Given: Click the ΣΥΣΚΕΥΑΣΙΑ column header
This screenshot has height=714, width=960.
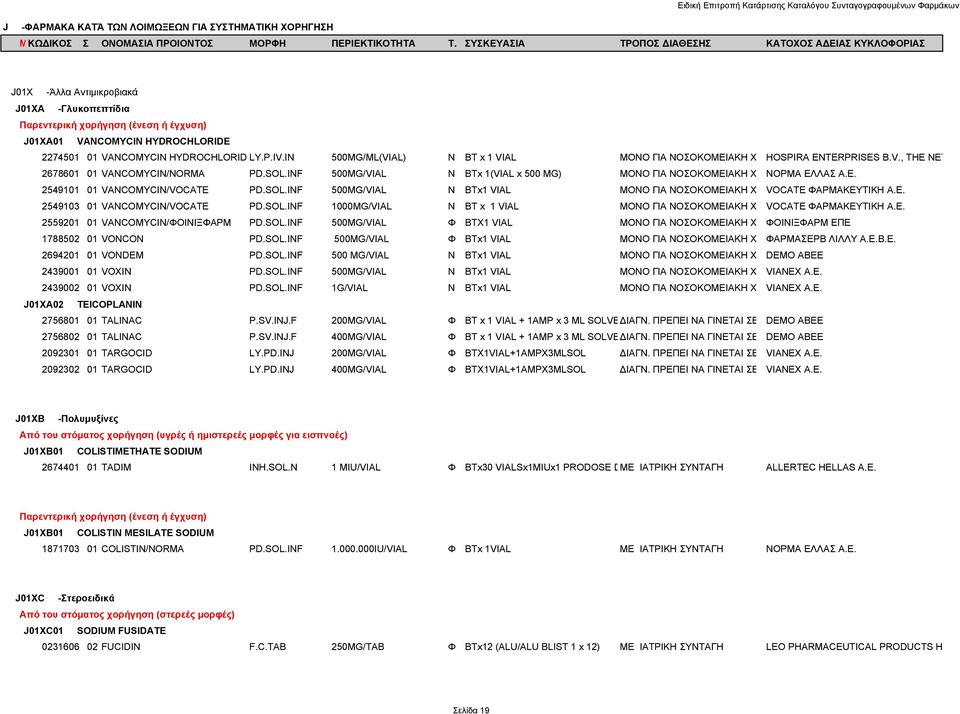Looking at the screenshot, I should click(x=494, y=43).
